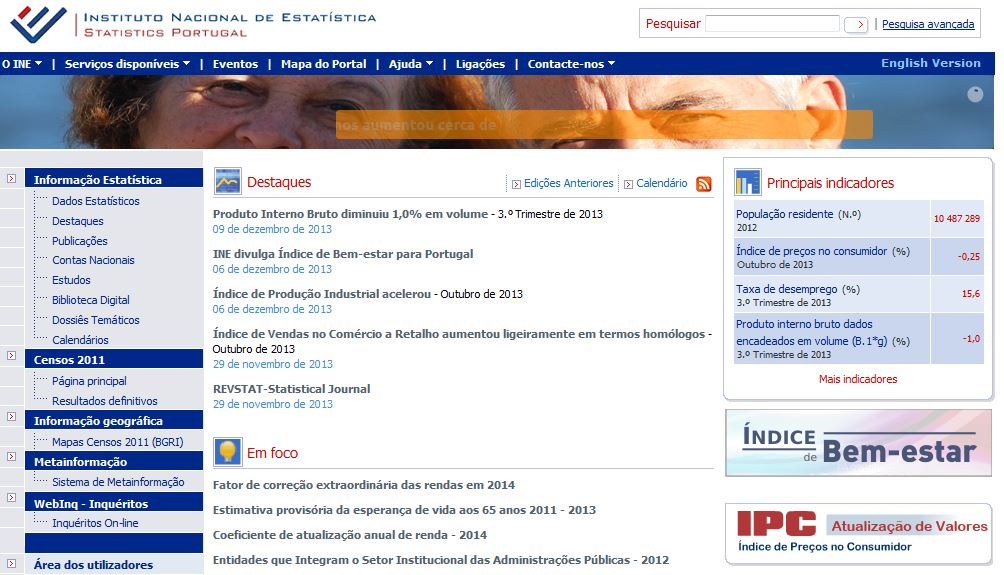Click the Metainformação sidebar header

pyautogui.click(x=114, y=461)
